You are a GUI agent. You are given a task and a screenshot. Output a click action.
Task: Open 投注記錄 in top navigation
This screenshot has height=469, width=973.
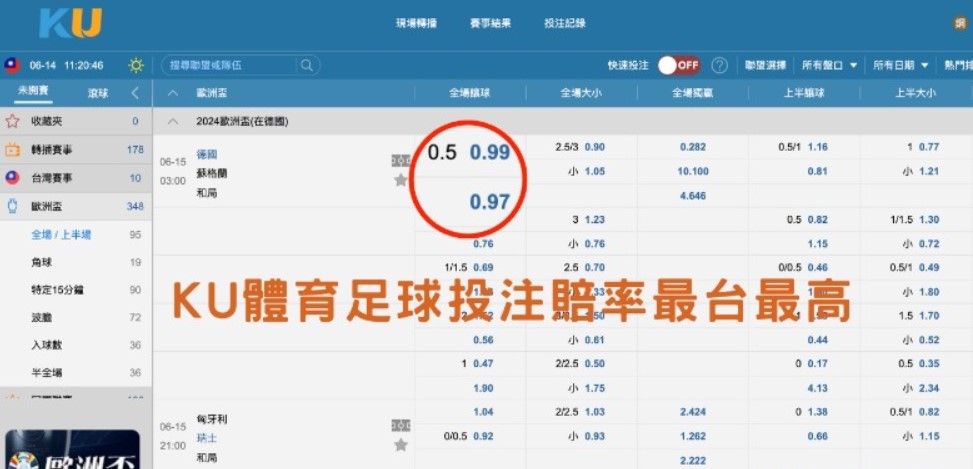(565, 24)
